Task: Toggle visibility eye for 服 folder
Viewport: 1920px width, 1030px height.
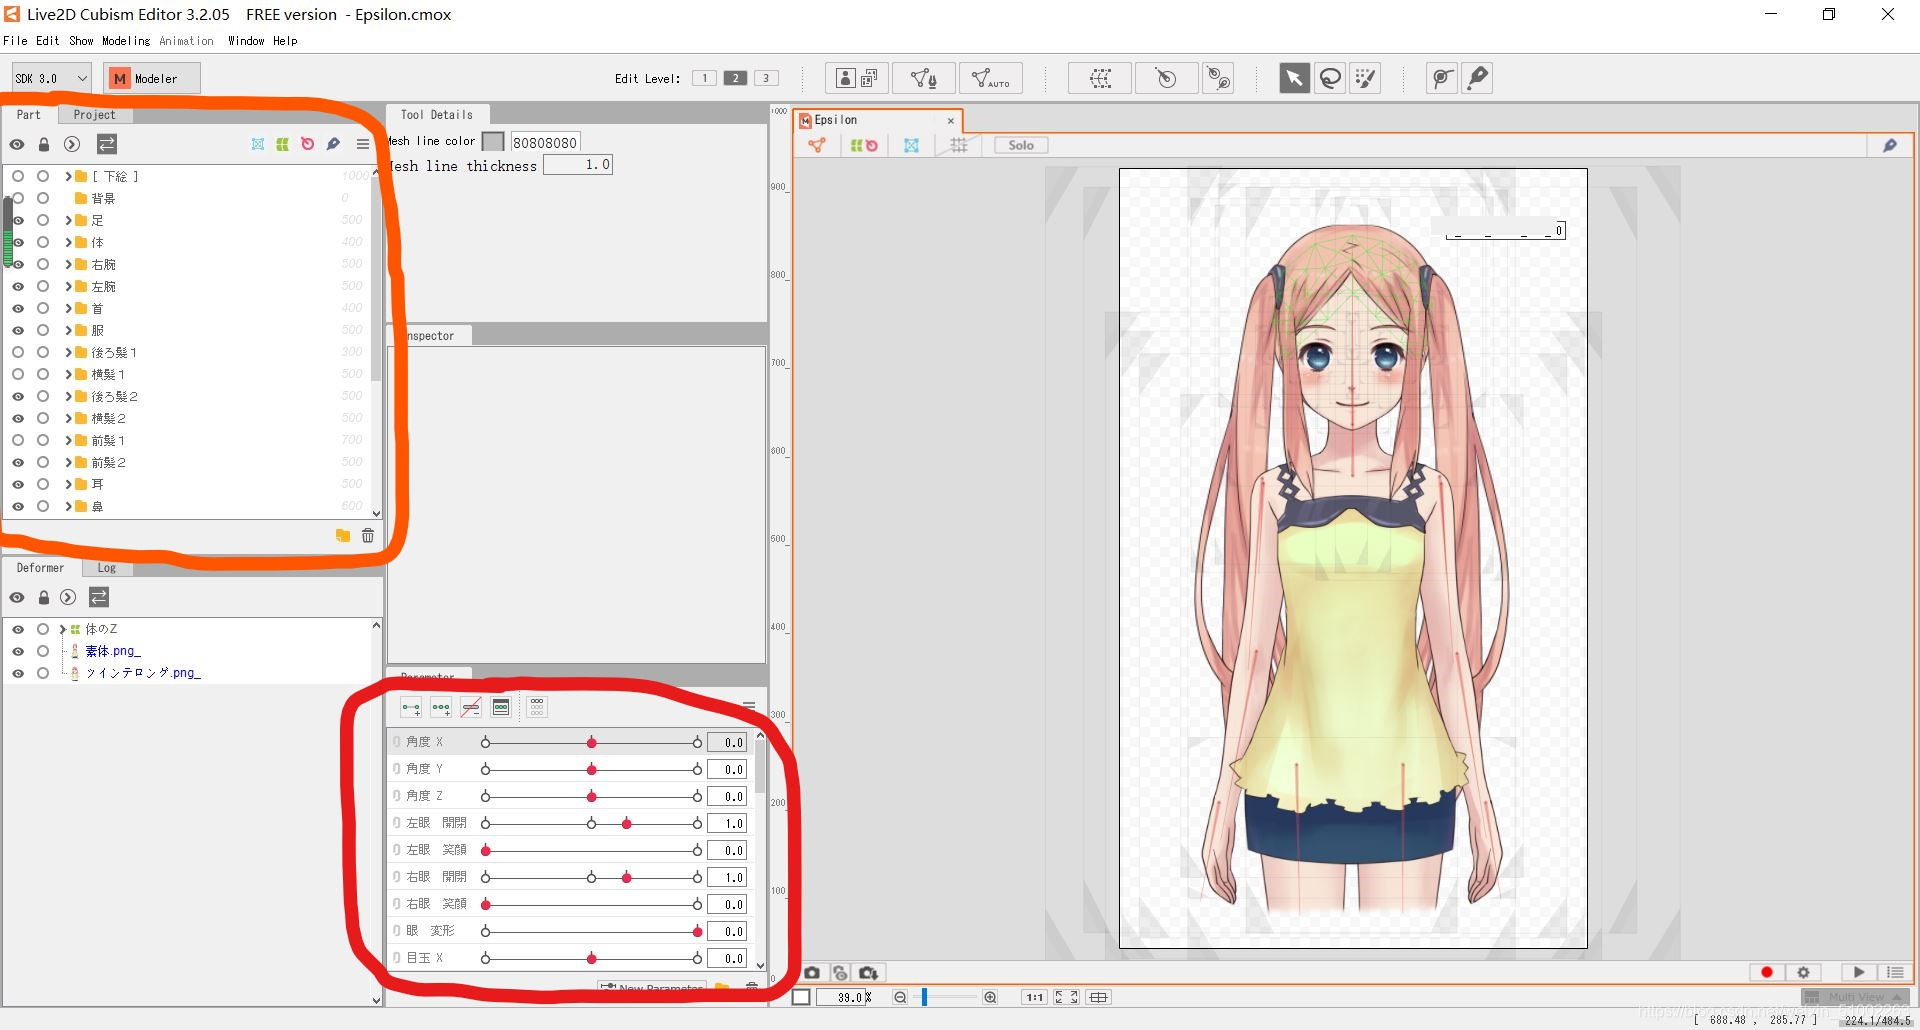Action: [18, 330]
